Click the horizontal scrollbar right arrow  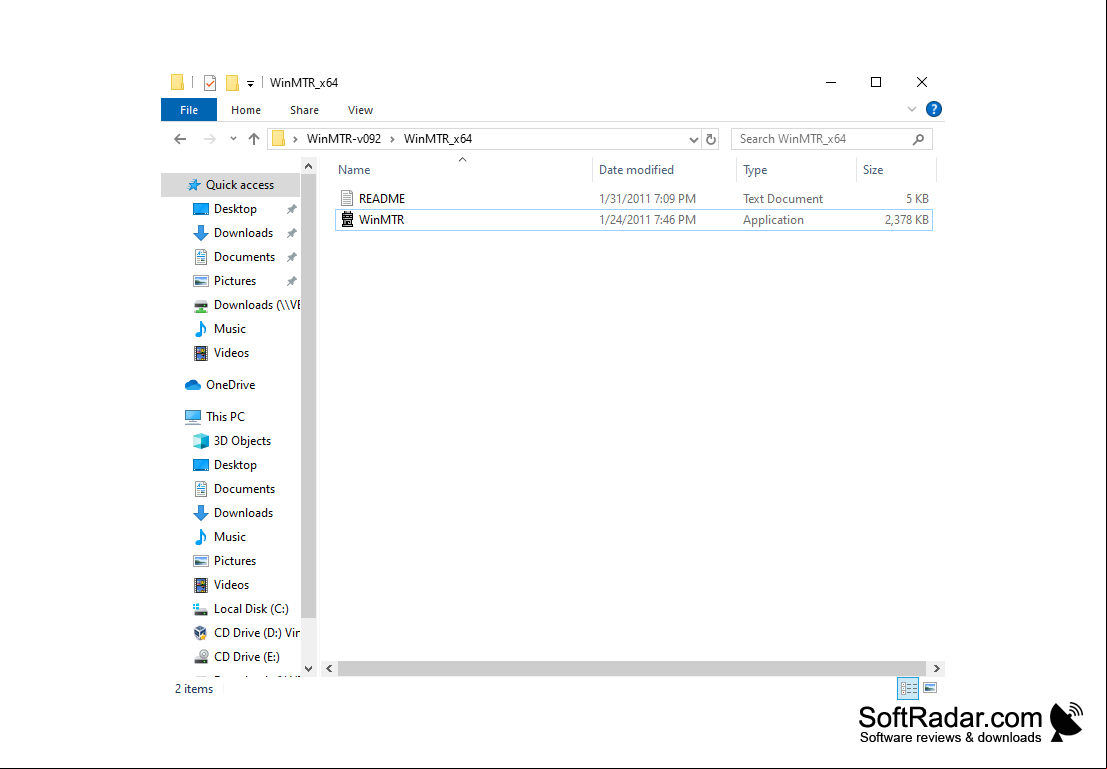click(x=937, y=668)
